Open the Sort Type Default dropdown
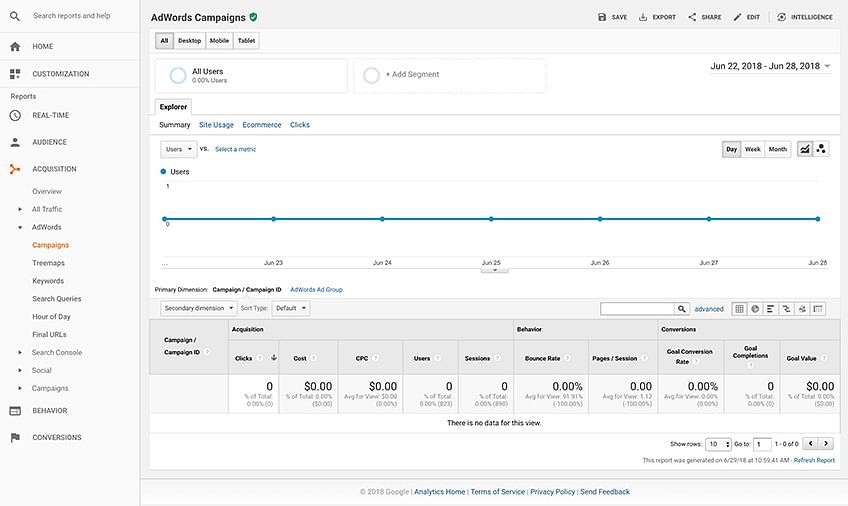The image size is (848, 506). pos(291,308)
